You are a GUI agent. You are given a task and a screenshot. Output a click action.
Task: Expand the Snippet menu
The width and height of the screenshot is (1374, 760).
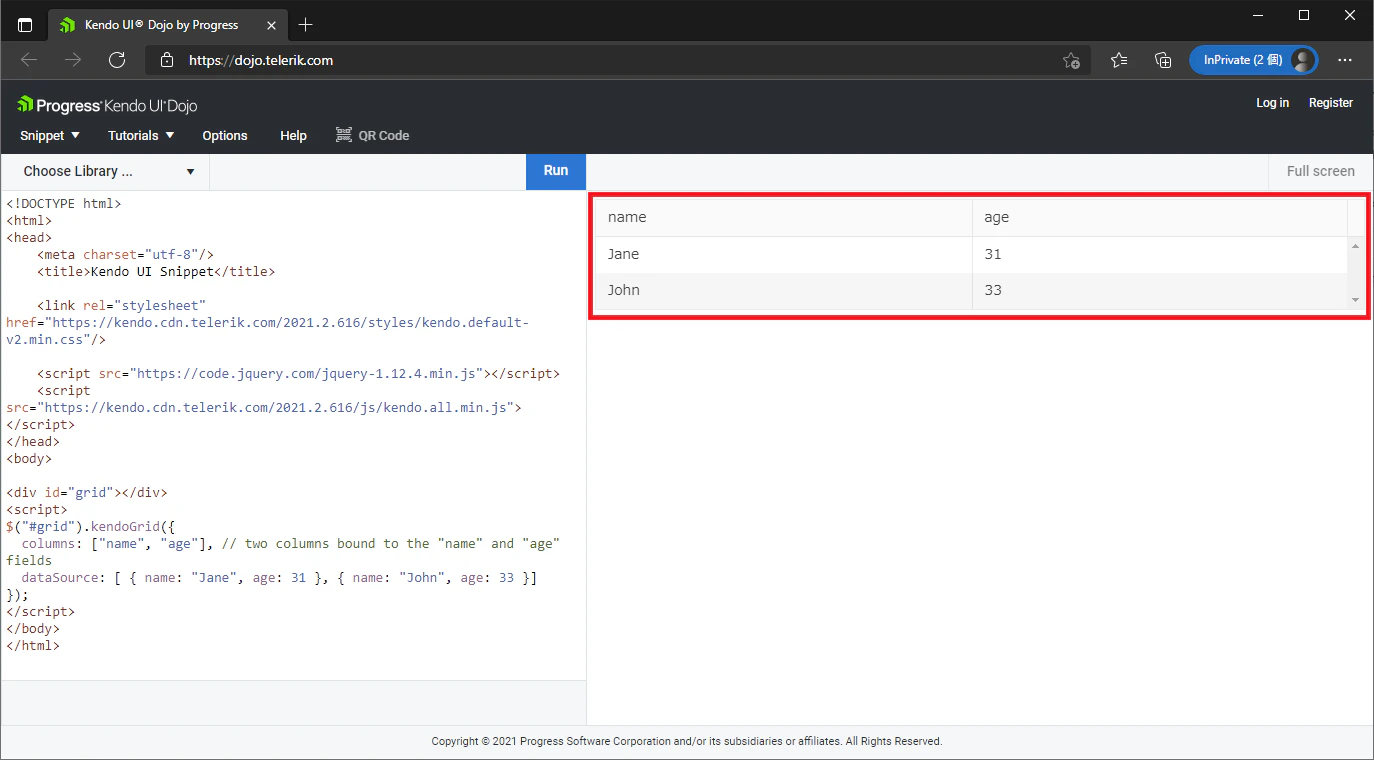click(x=50, y=135)
